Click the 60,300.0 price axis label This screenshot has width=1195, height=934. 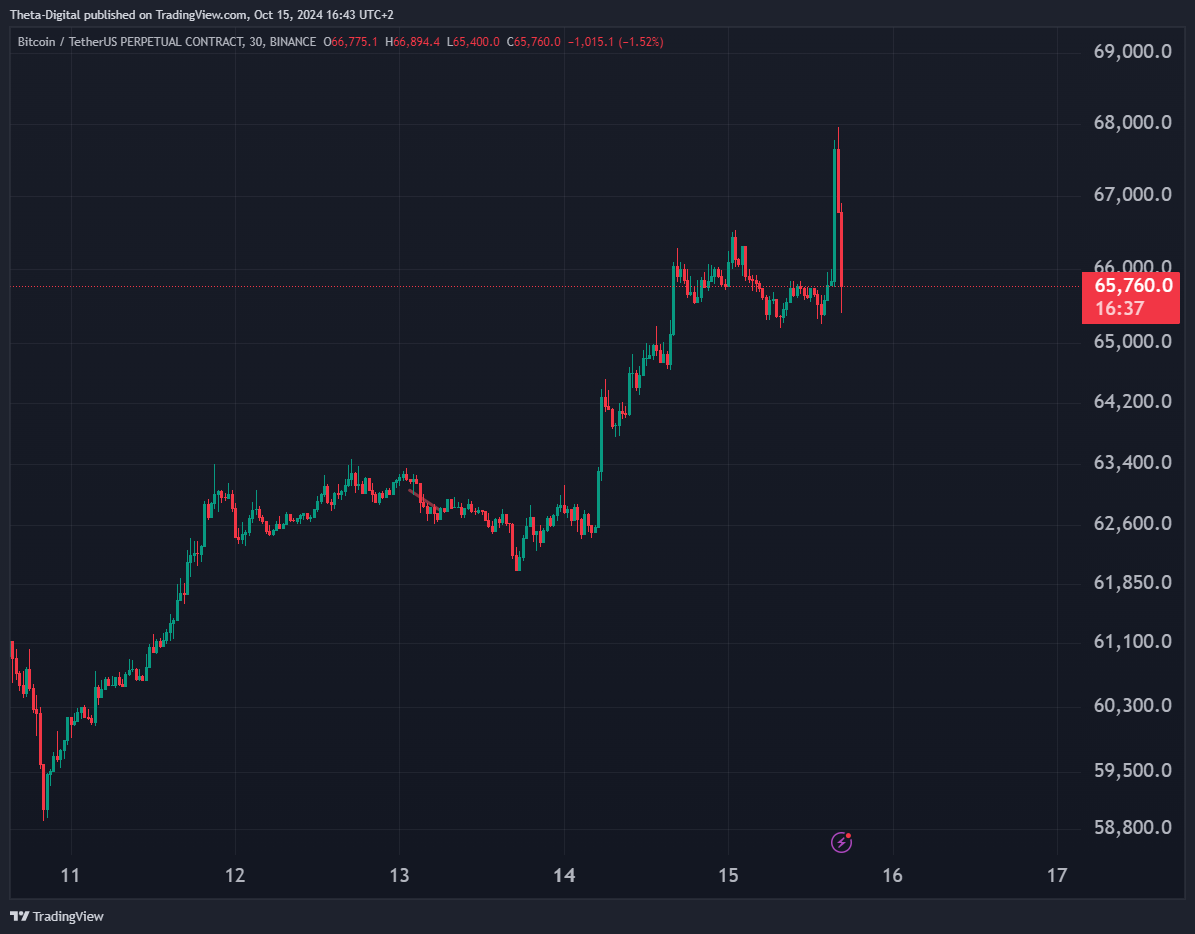point(1133,705)
